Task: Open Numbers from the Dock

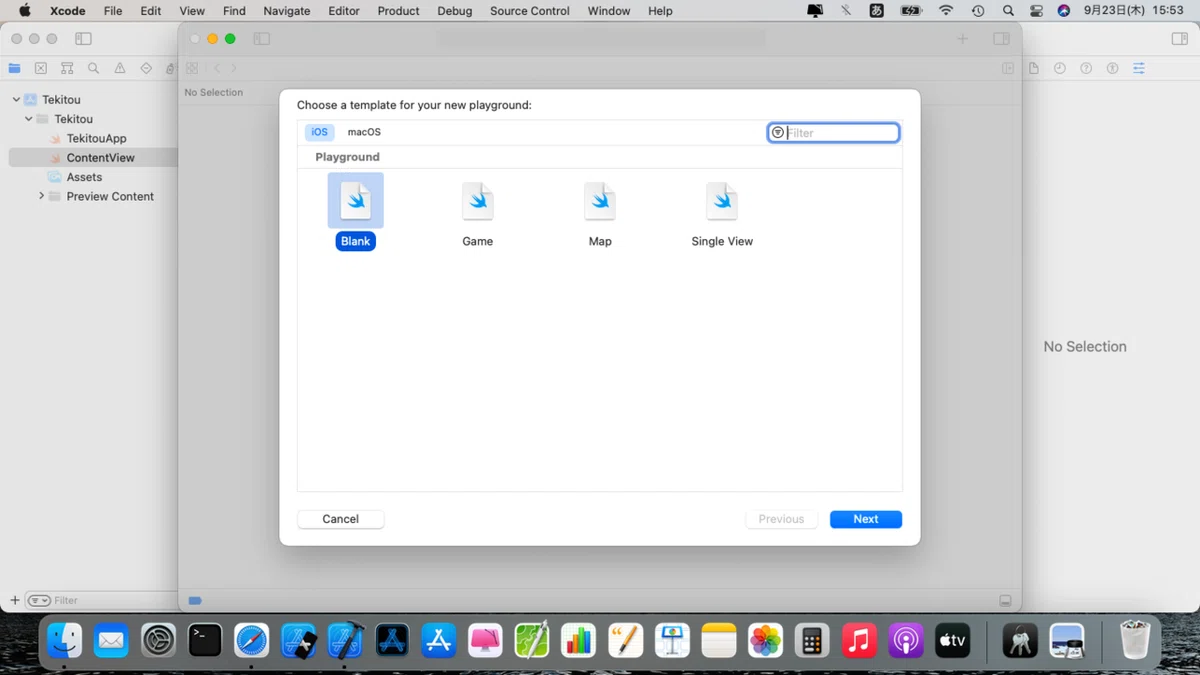Action: click(x=579, y=640)
